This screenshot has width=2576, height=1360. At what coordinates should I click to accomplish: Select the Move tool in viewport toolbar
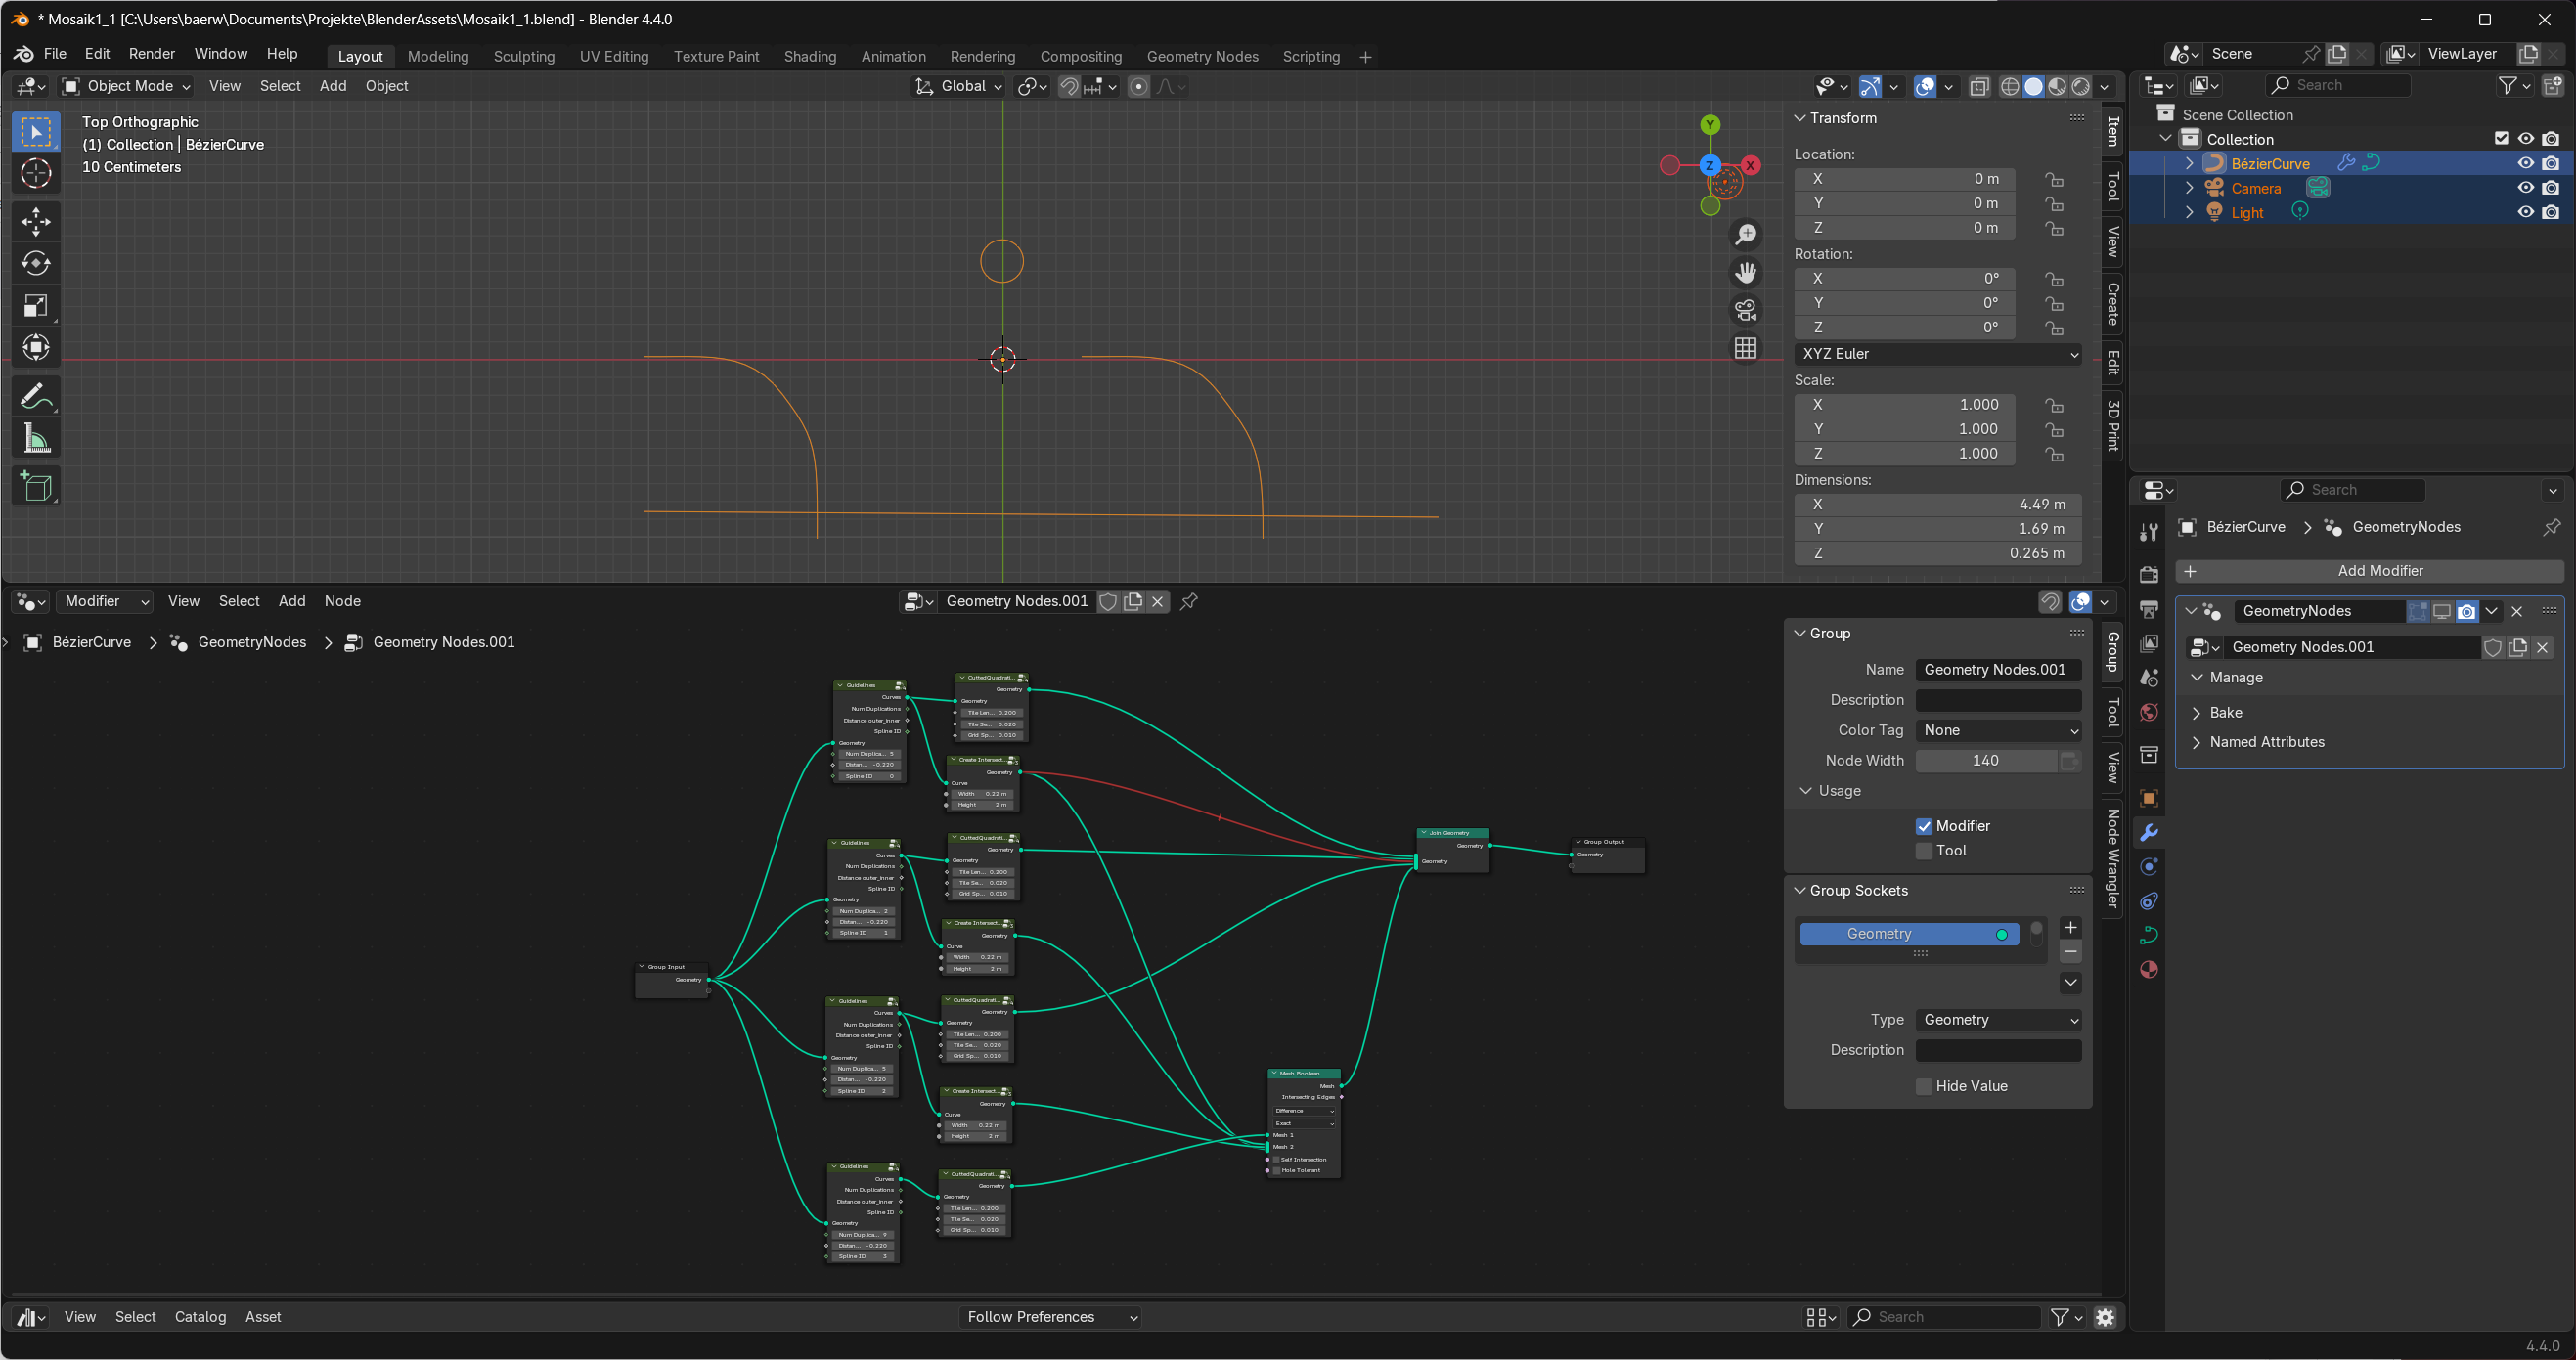36,221
